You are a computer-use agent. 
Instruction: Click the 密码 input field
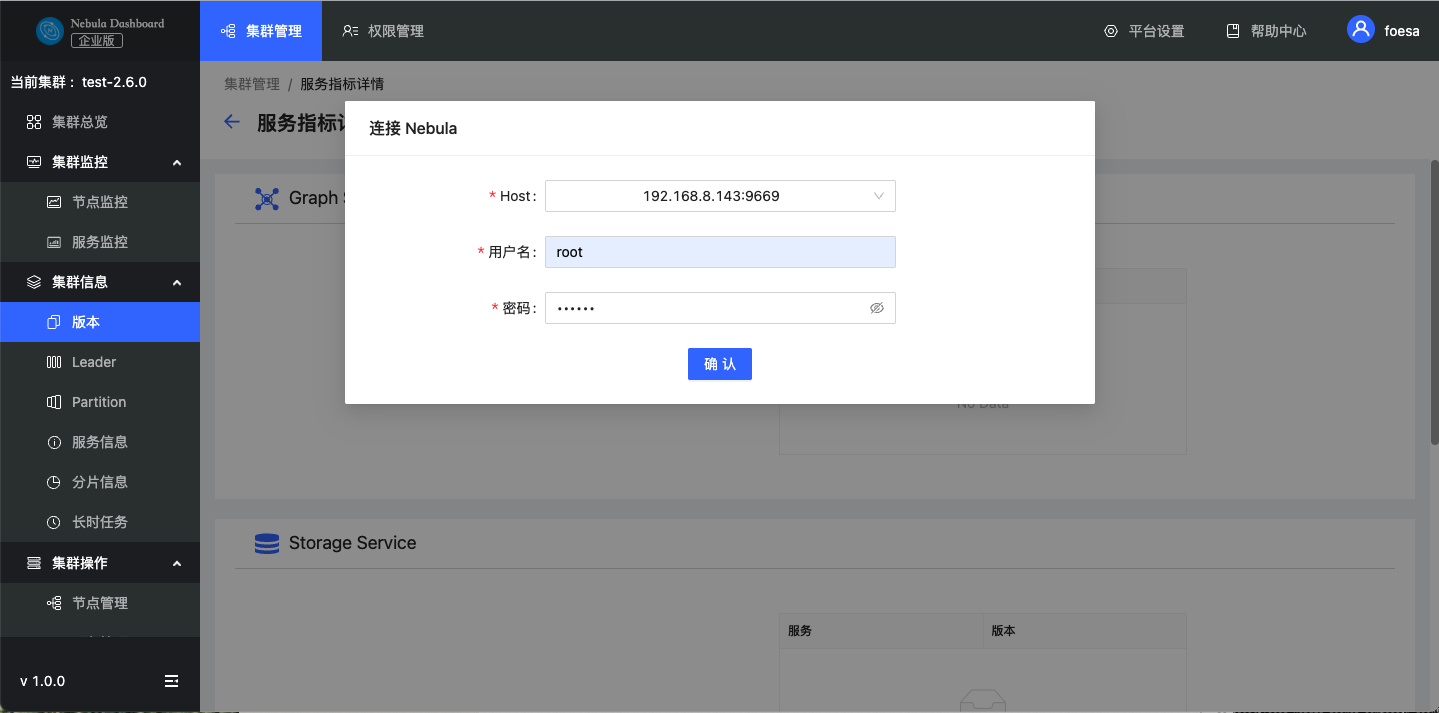[705, 308]
